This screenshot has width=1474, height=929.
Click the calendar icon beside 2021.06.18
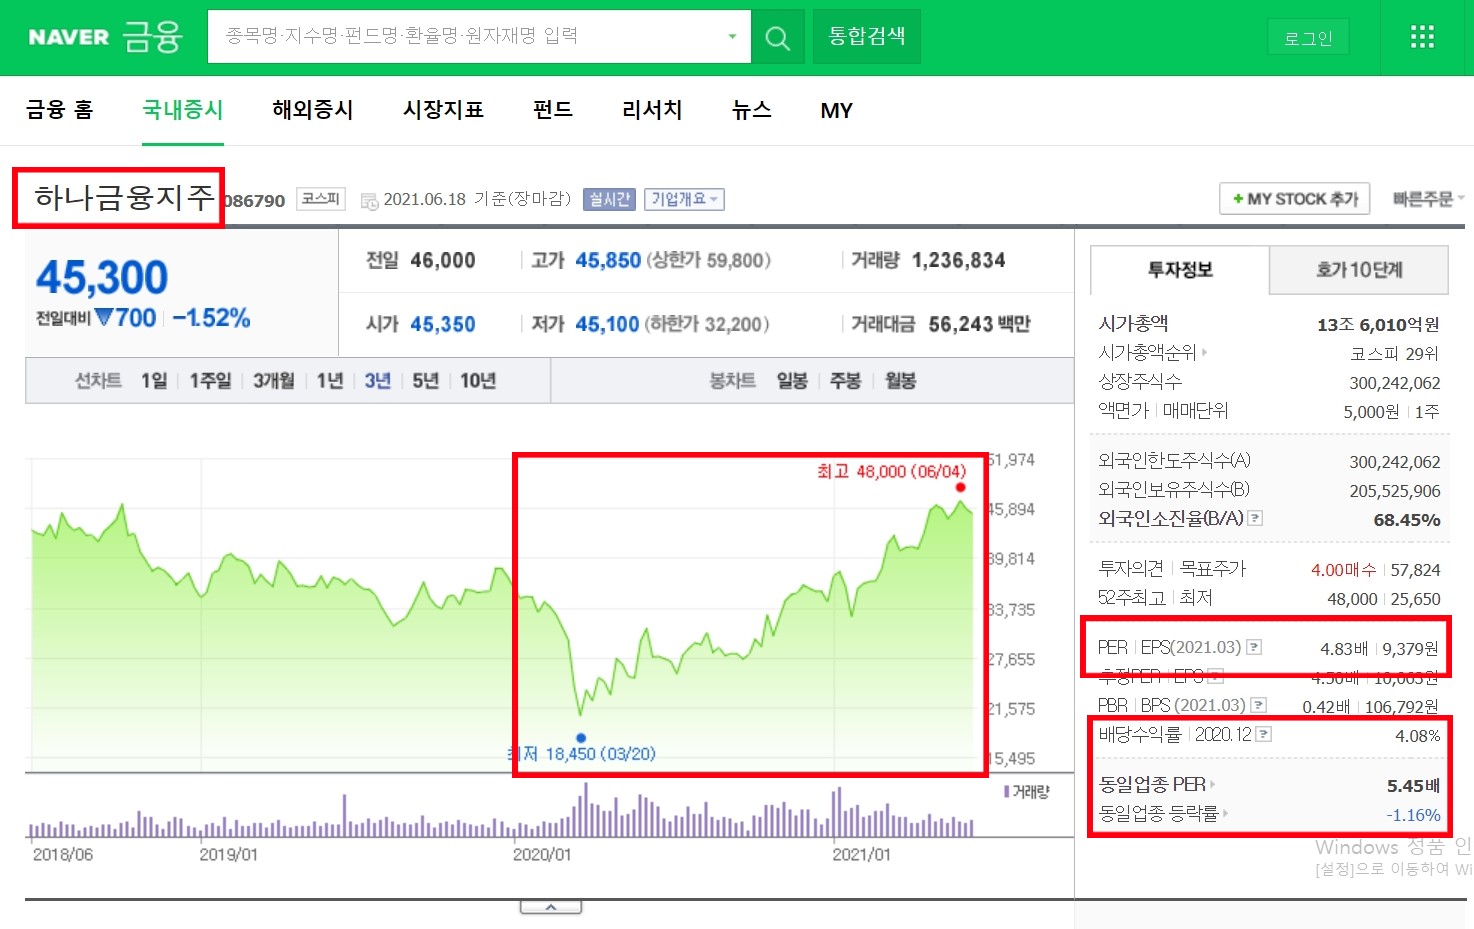click(x=367, y=199)
